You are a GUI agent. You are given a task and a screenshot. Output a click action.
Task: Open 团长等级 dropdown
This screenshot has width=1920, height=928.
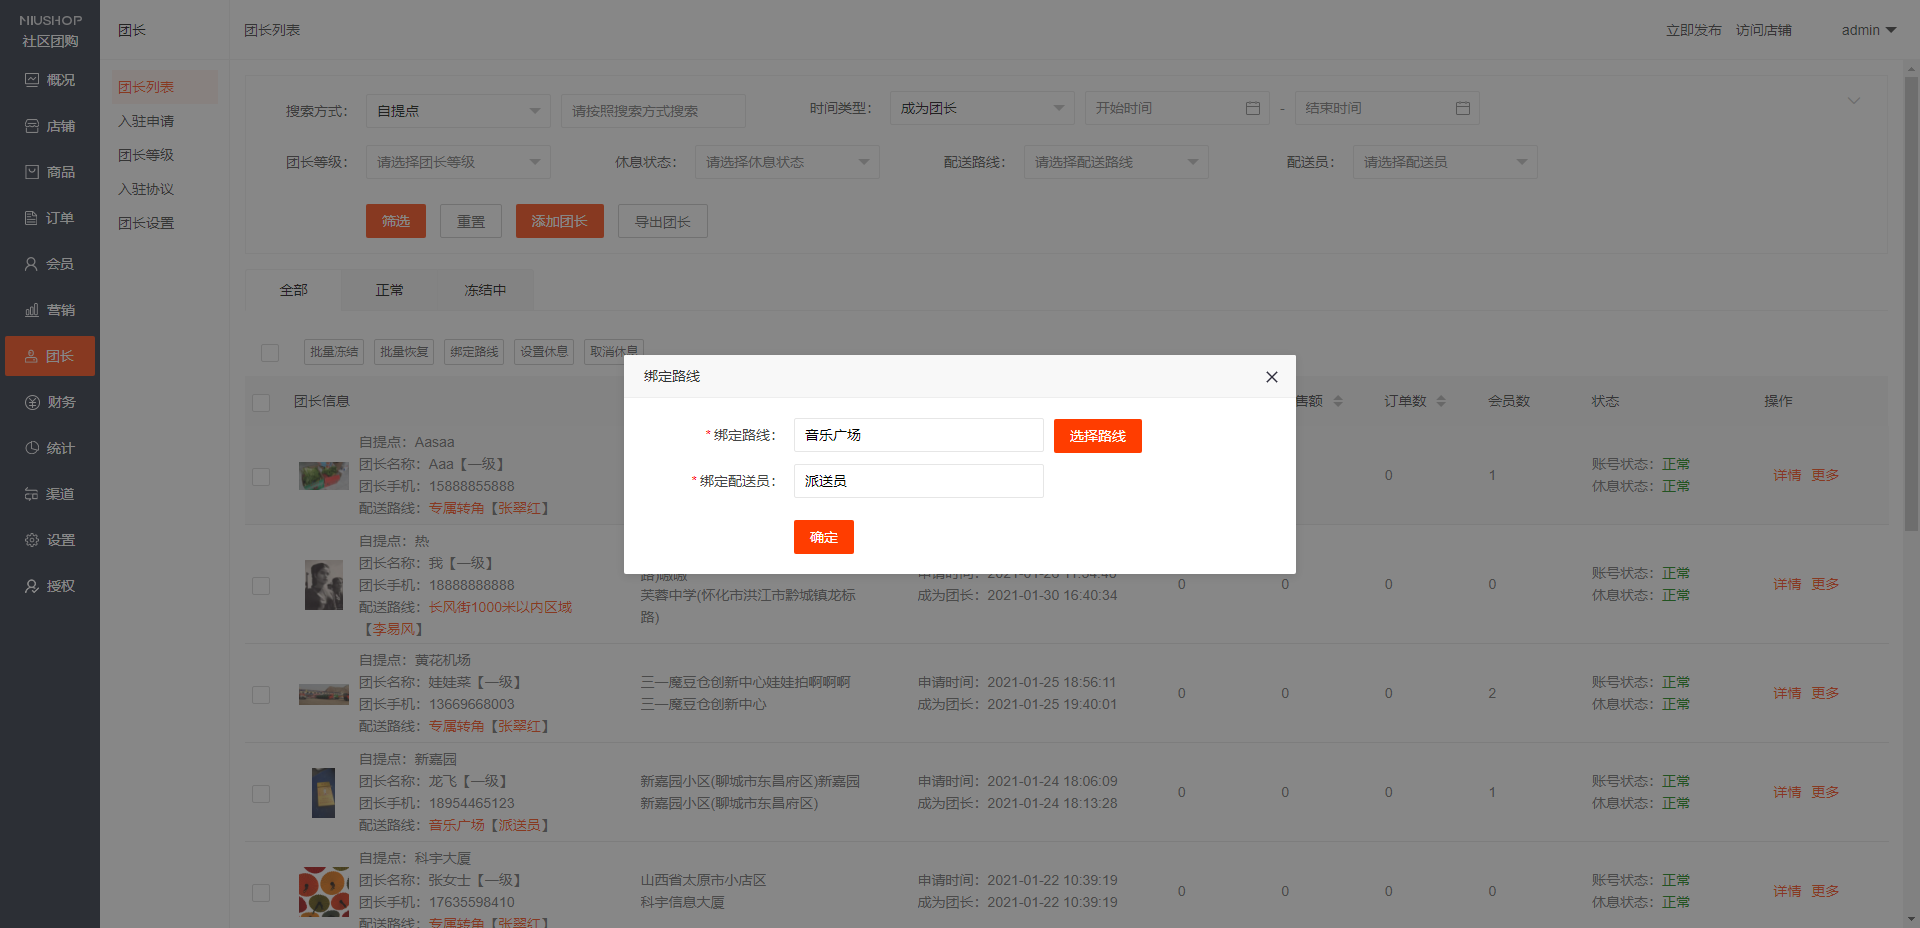click(x=458, y=162)
